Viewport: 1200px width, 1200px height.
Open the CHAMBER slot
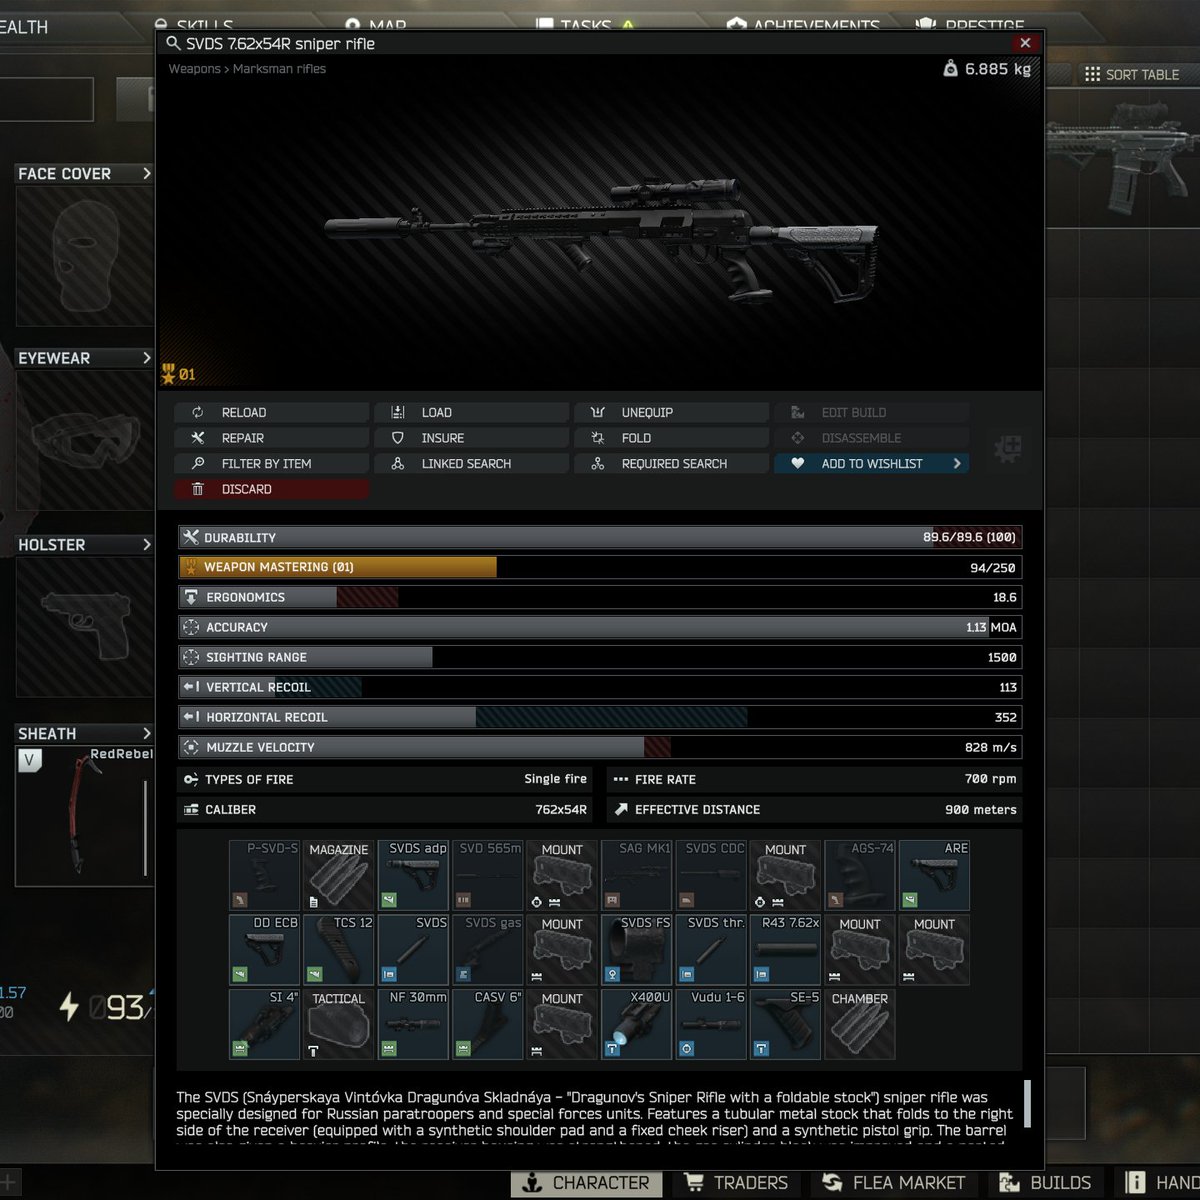point(860,1024)
